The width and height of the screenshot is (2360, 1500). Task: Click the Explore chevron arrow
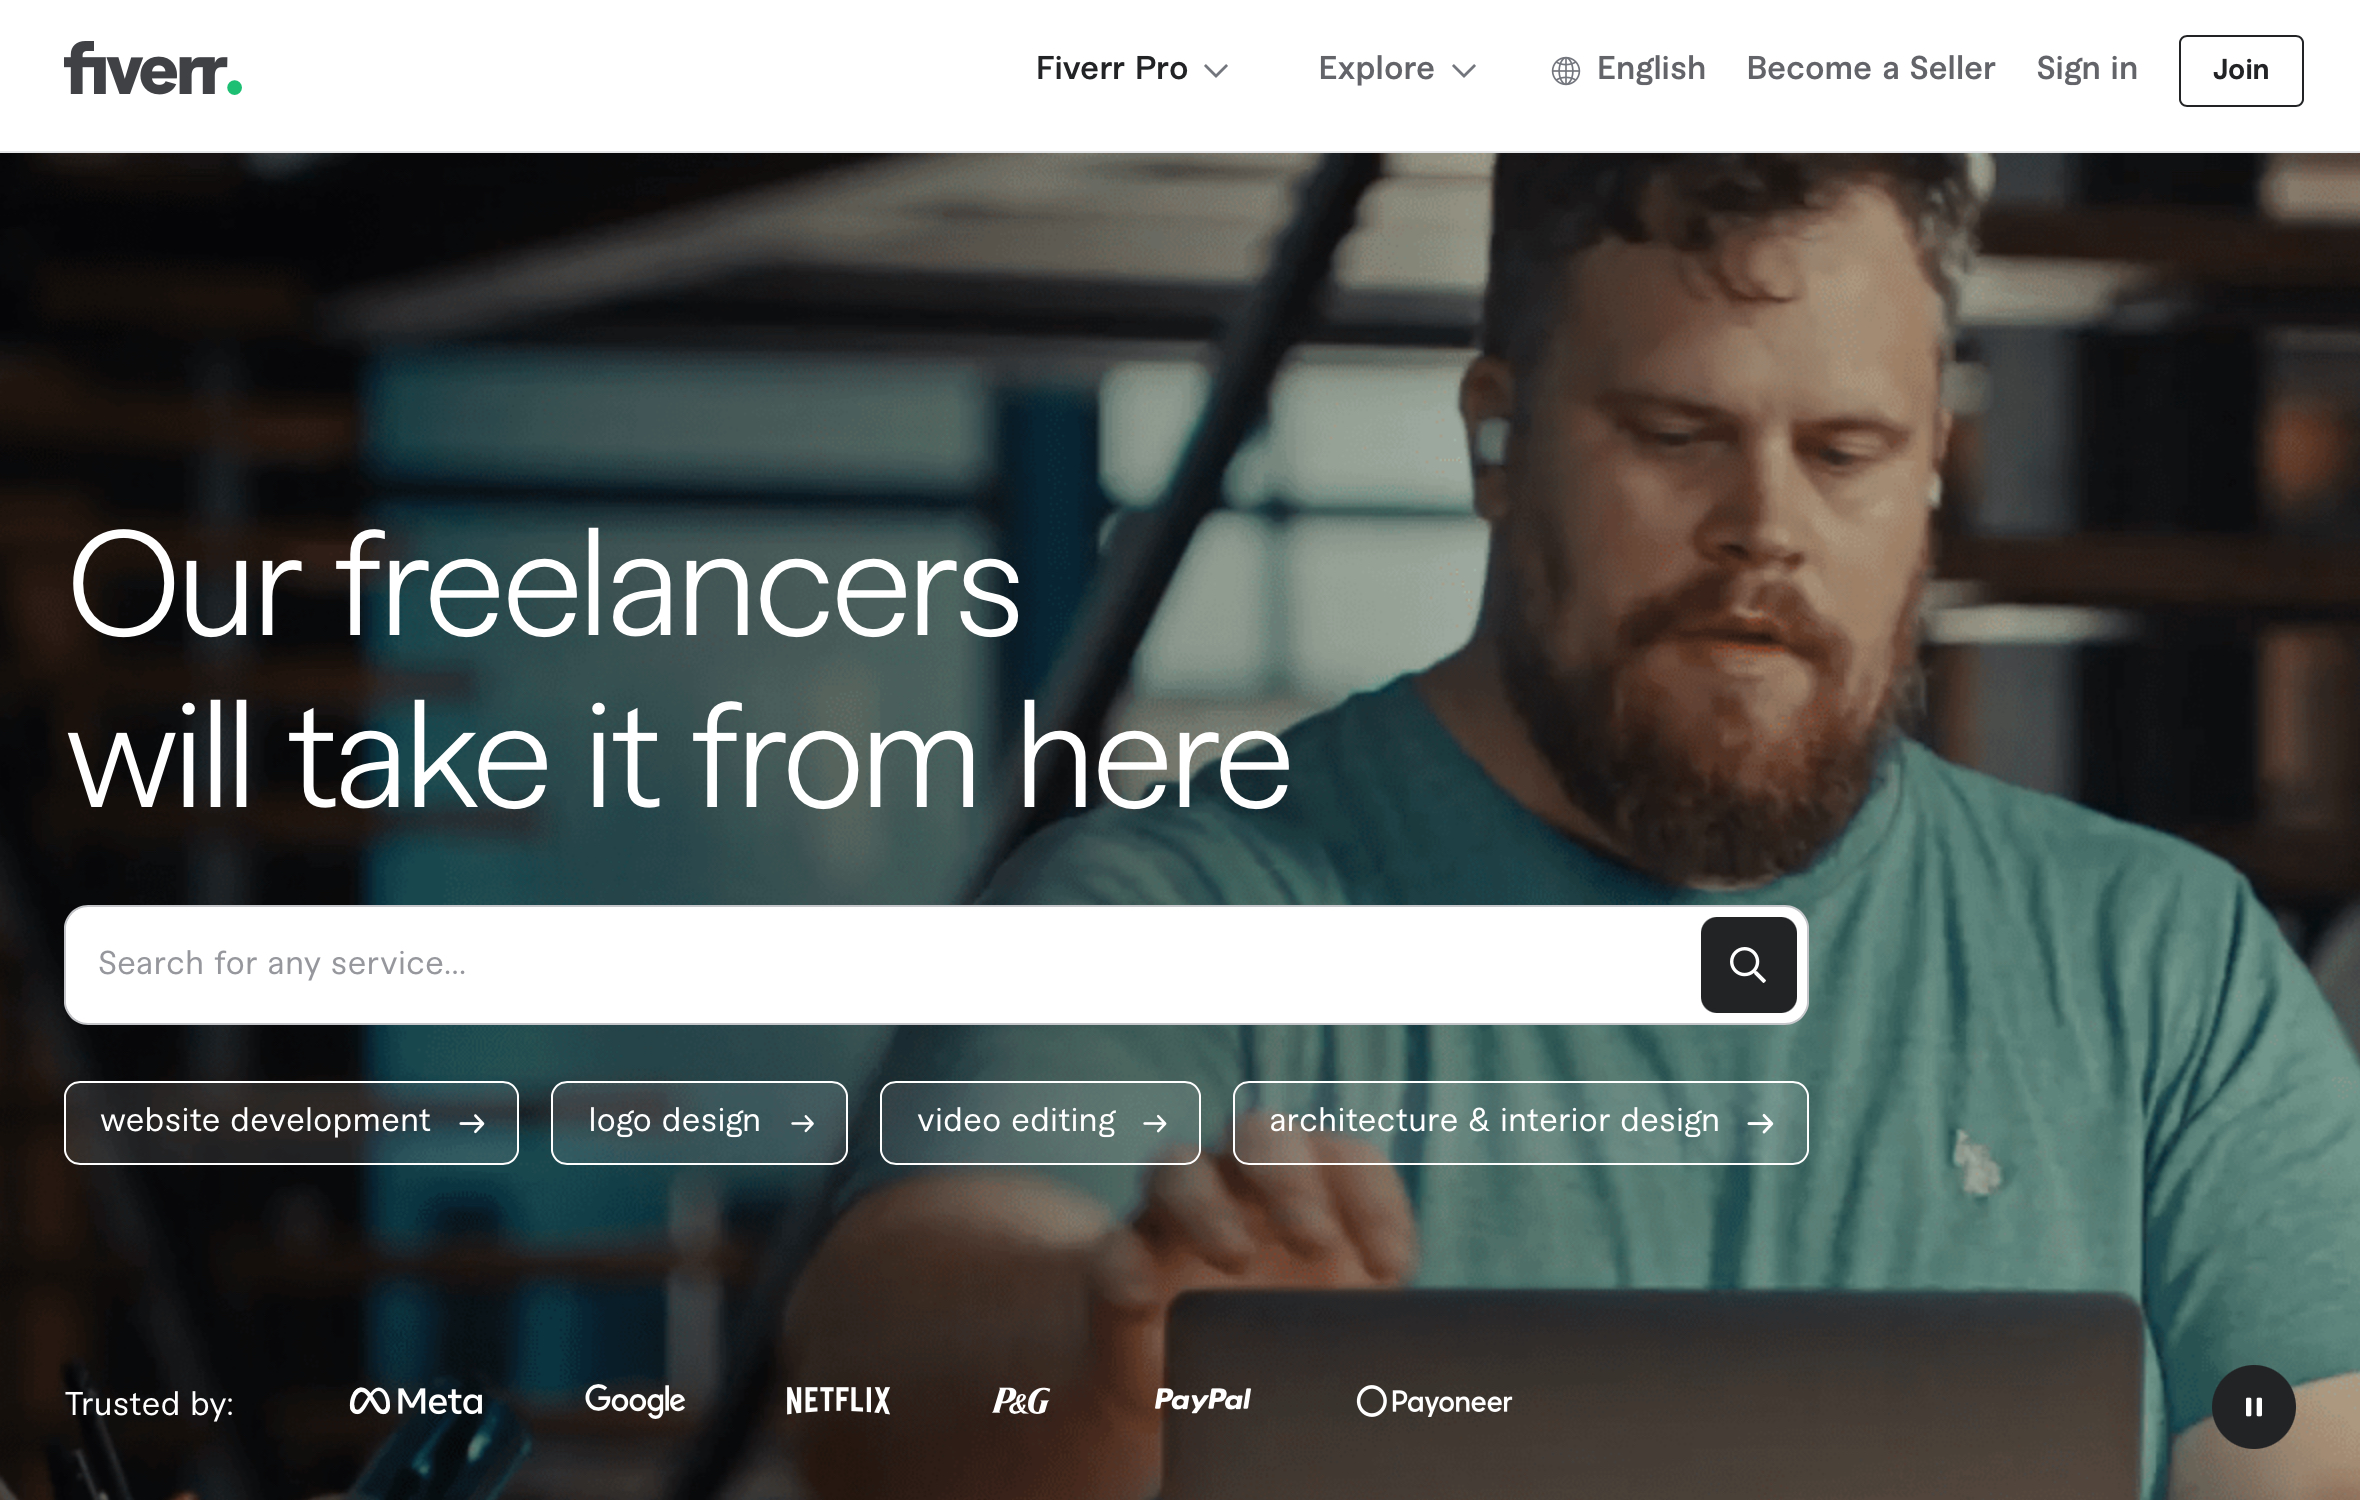click(1464, 71)
